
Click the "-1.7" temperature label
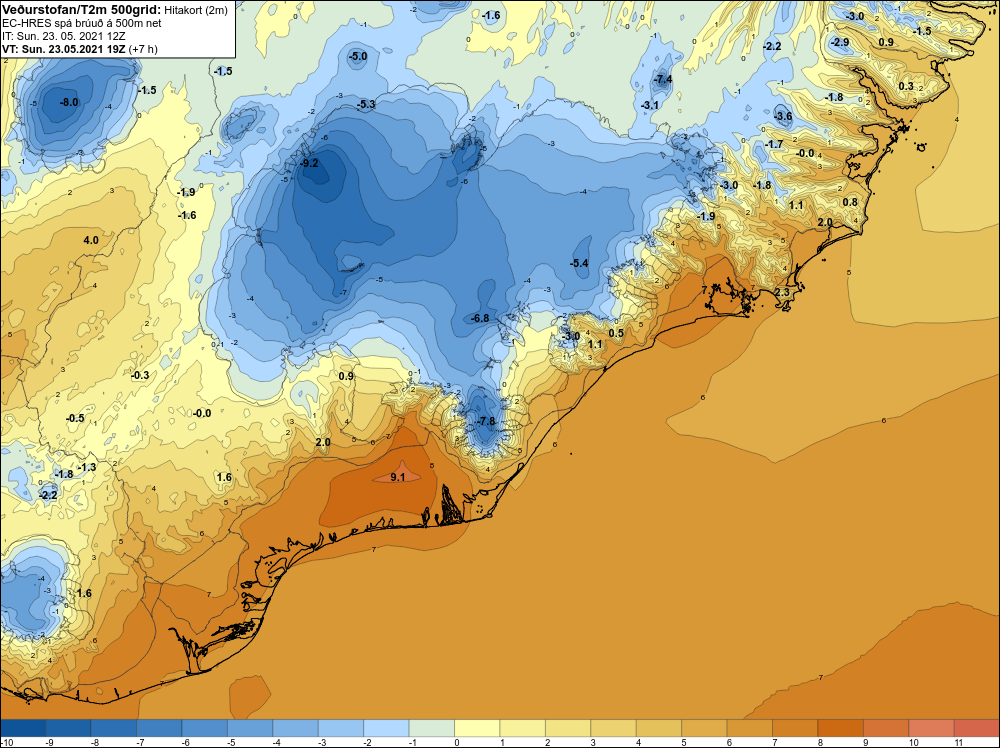click(x=774, y=145)
